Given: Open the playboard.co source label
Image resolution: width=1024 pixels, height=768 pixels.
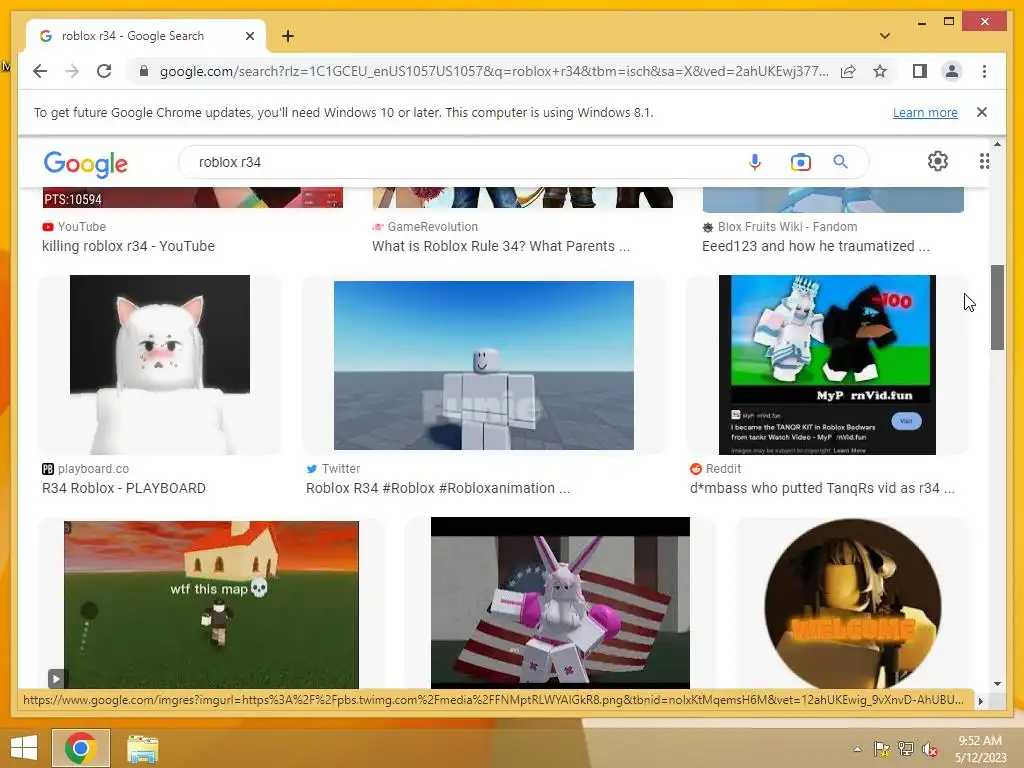Looking at the screenshot, I should click(x=86, y=469).
